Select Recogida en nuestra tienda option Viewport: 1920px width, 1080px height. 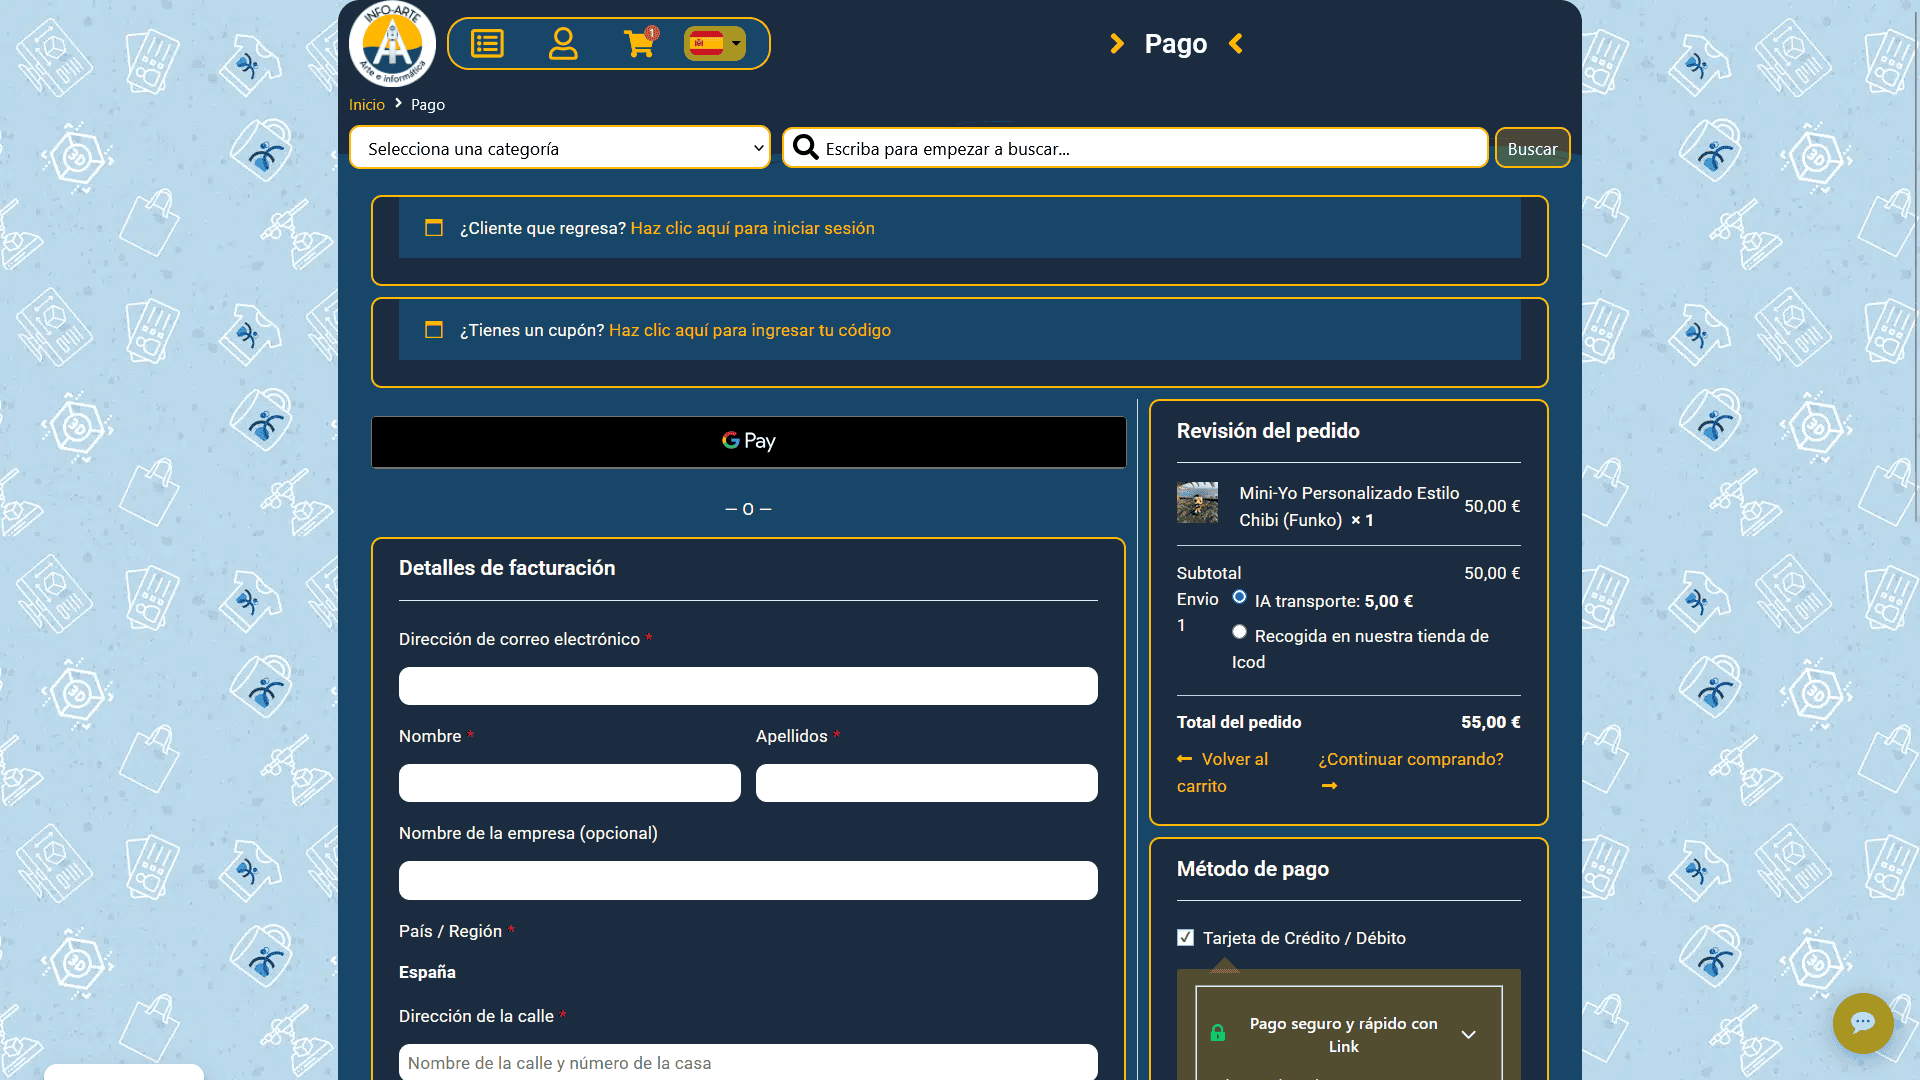[1239, 632]
